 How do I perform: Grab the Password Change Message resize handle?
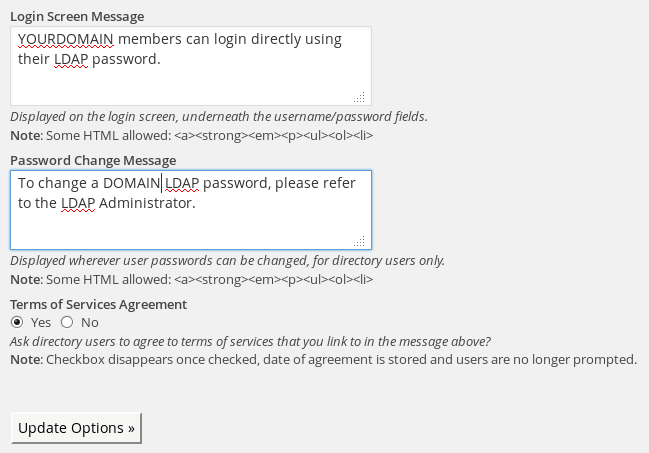[359, 241]
